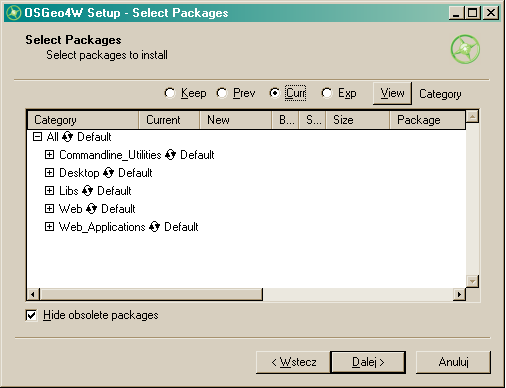Click the B... column header
Screen dimensions: 506x388
click(286, 120)
